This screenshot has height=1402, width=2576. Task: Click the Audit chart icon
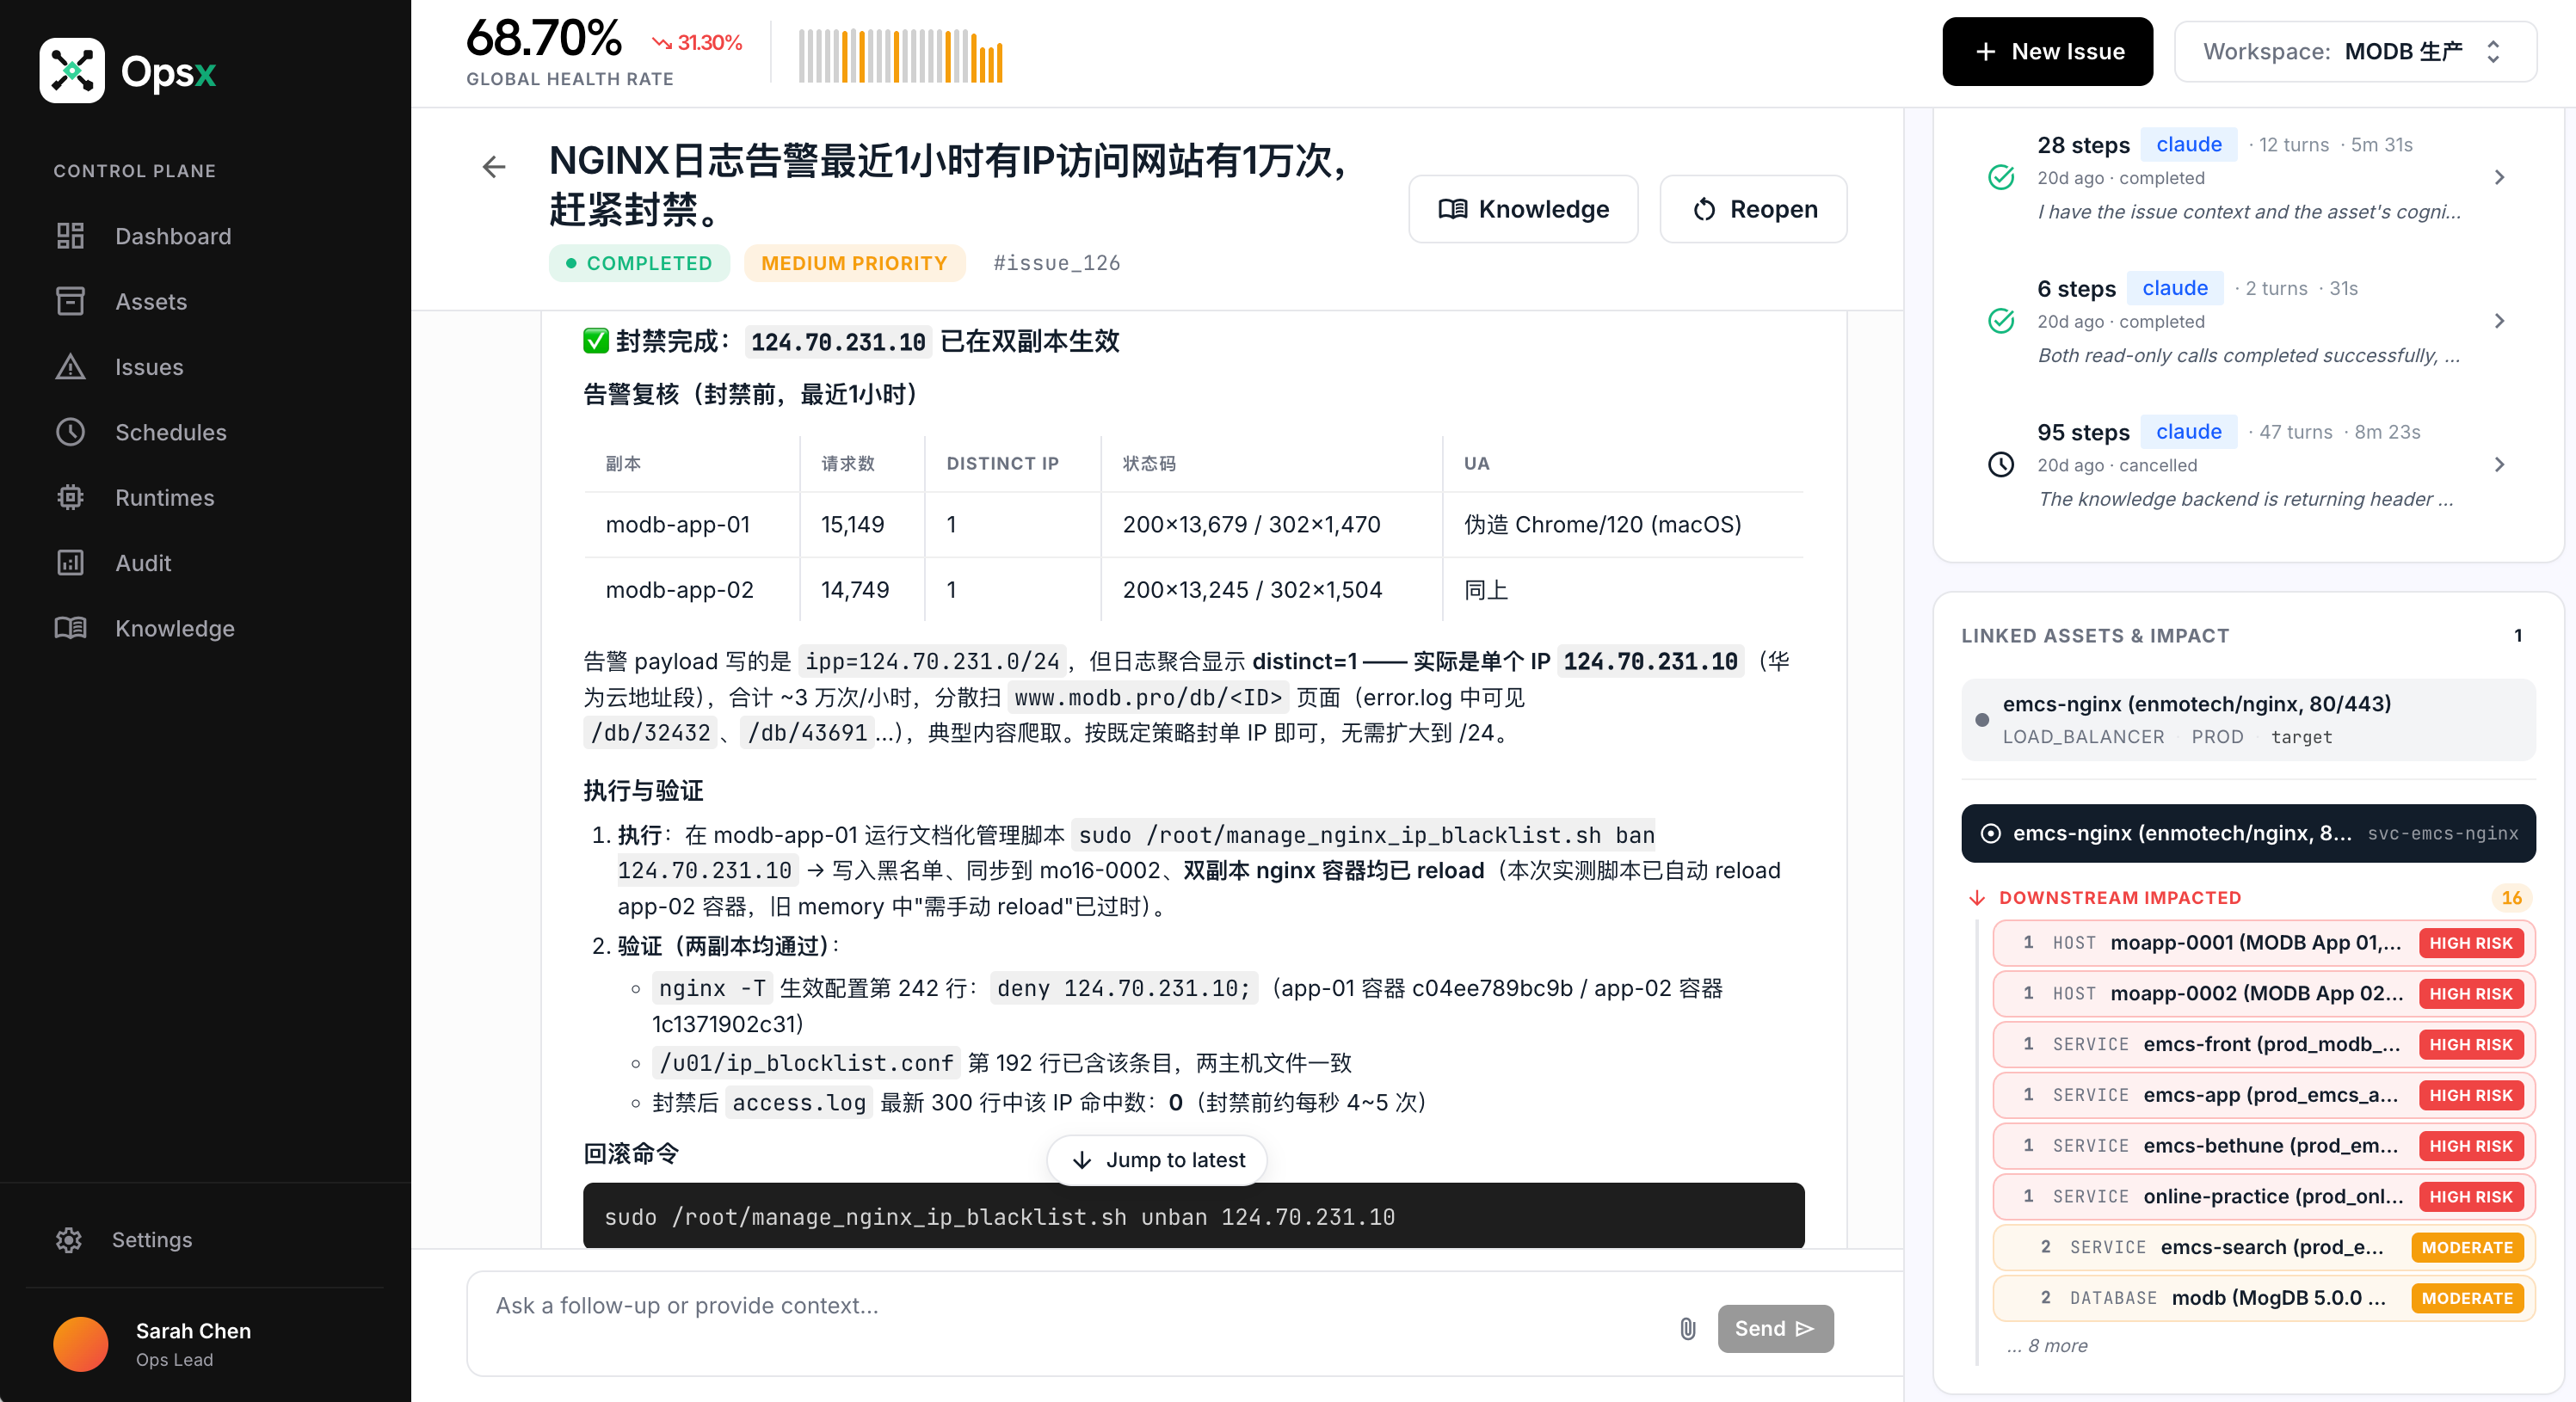(70, 563)
